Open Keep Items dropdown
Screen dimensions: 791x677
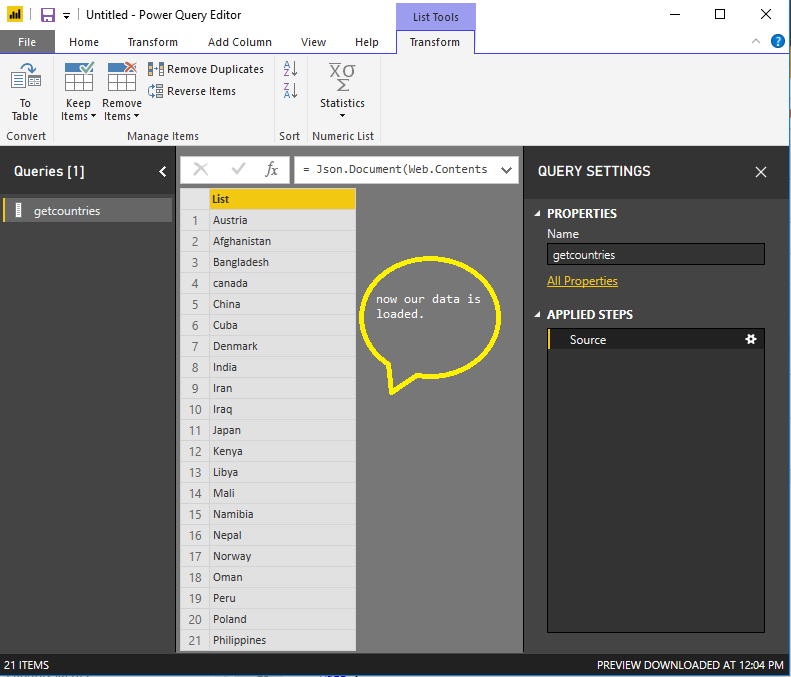coord(78,92)
